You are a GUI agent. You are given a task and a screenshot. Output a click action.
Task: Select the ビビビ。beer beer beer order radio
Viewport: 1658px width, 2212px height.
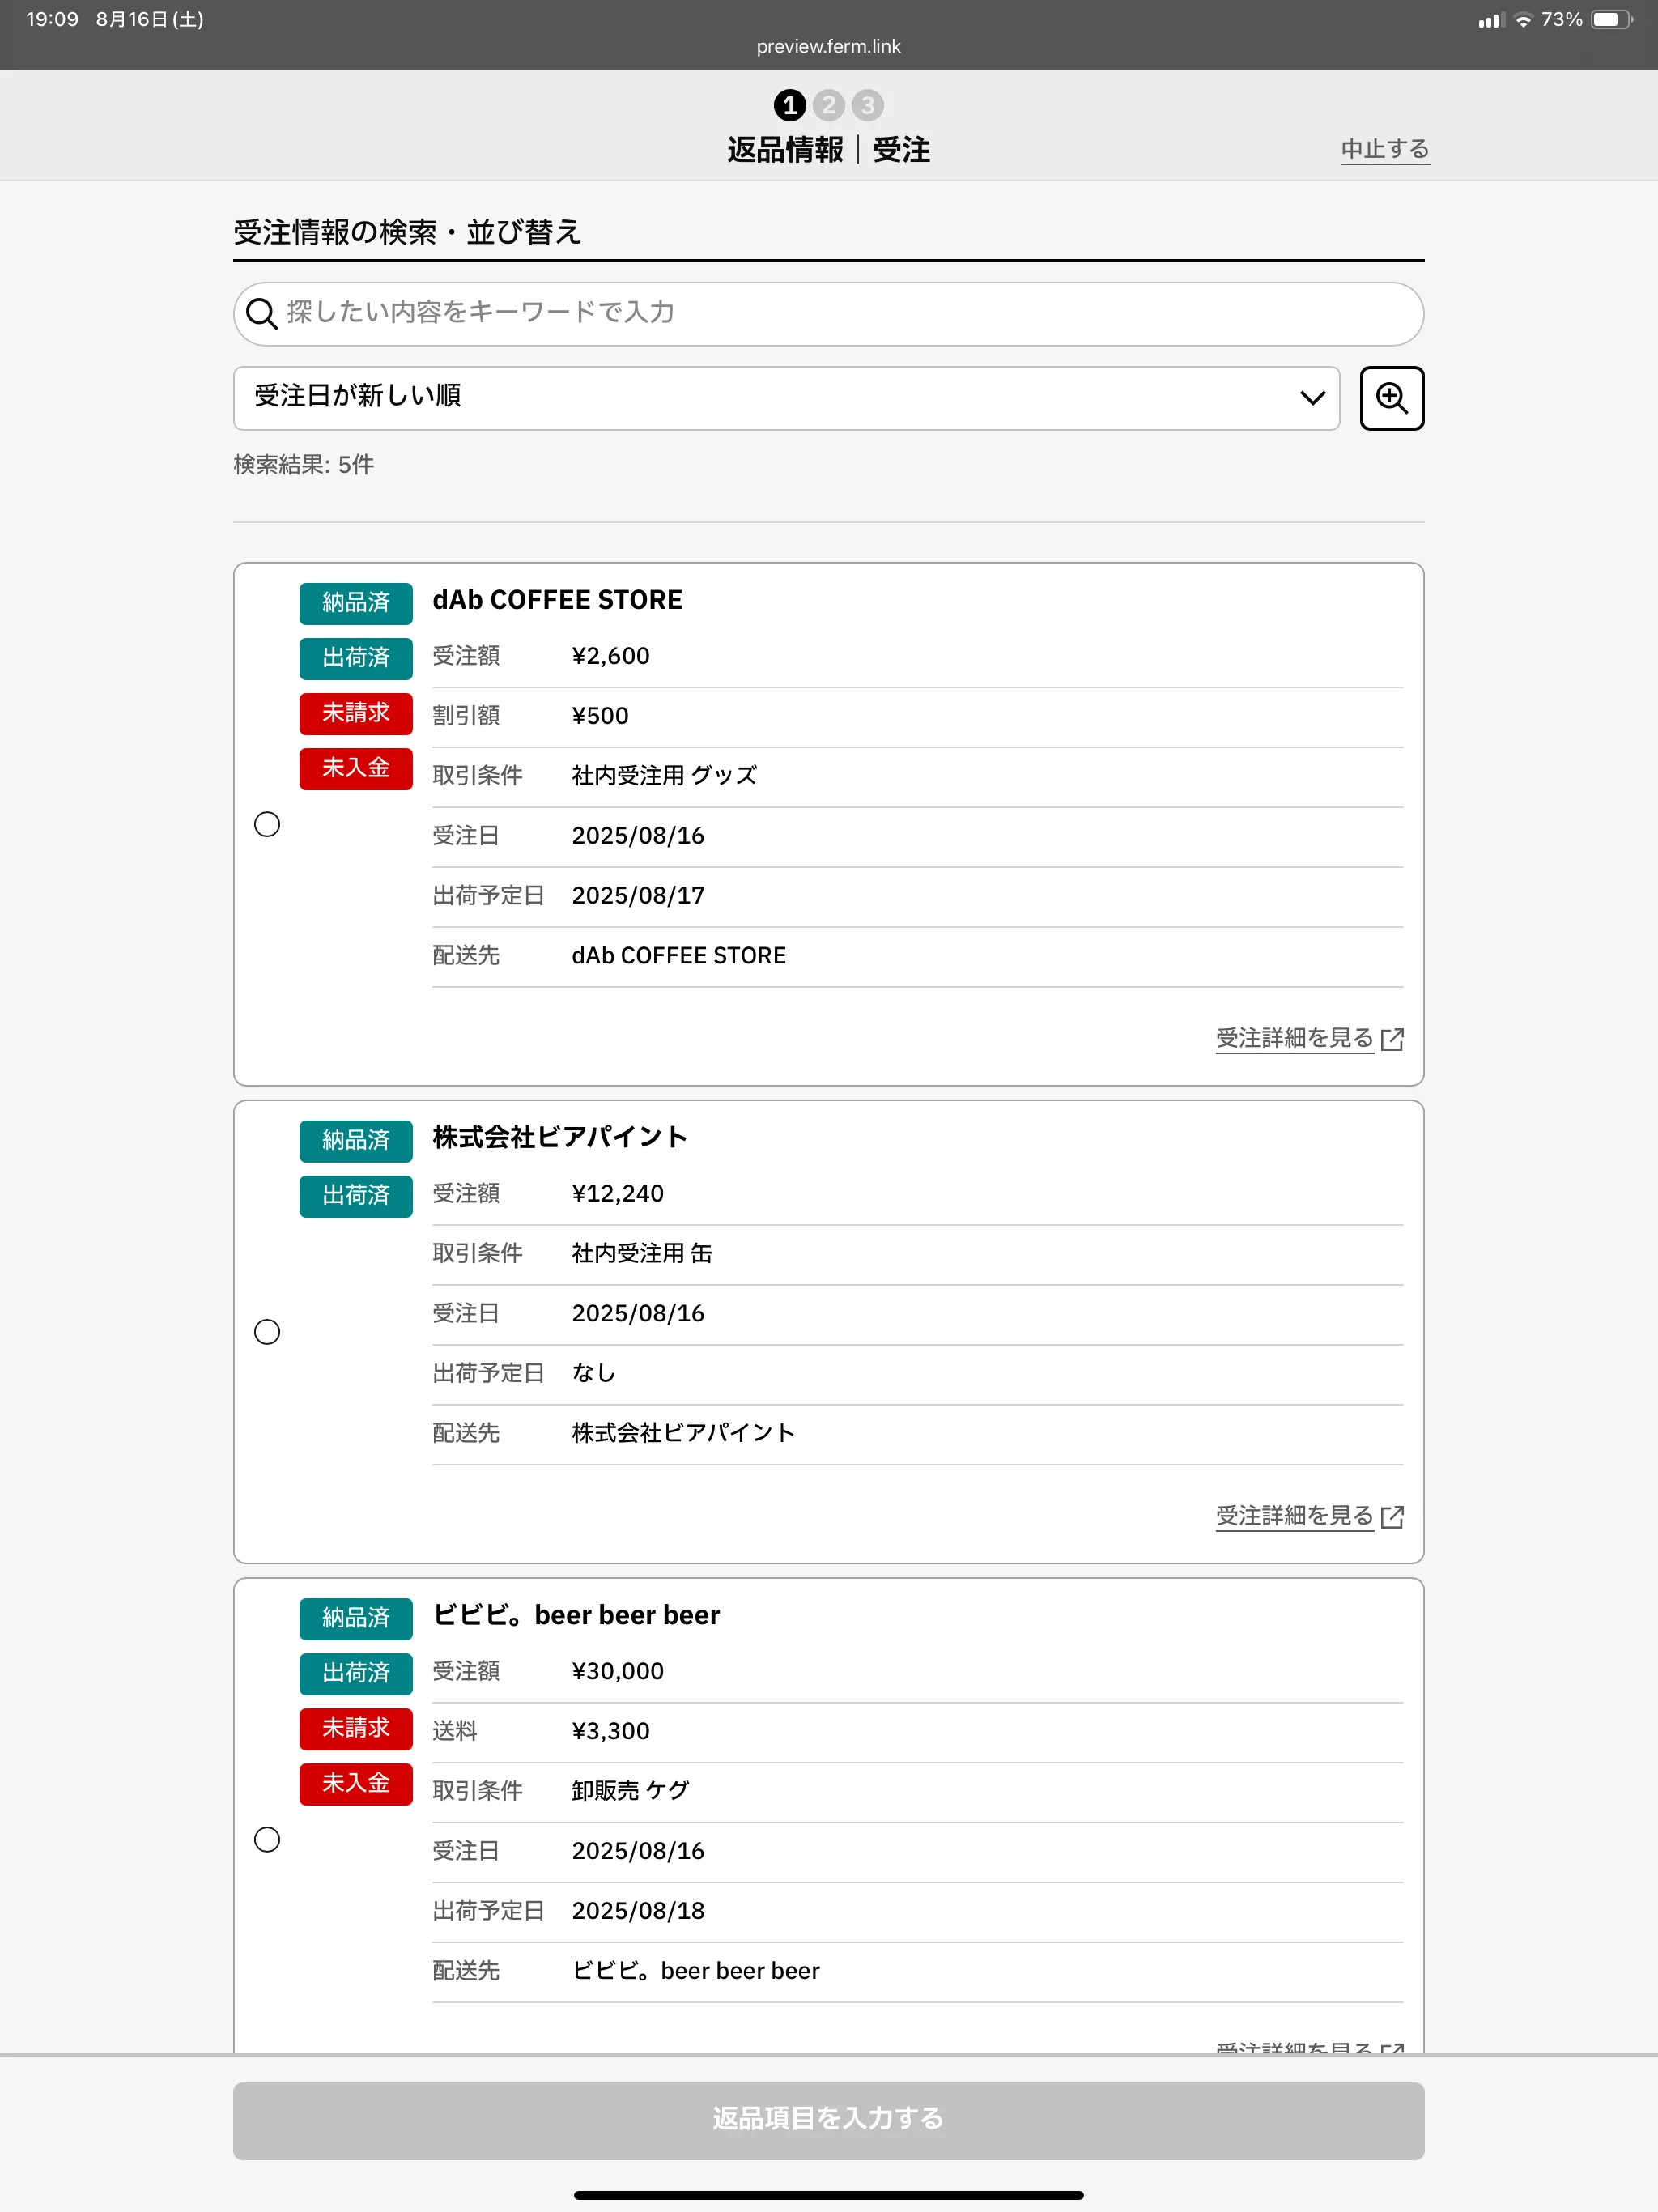(267, 1839)
